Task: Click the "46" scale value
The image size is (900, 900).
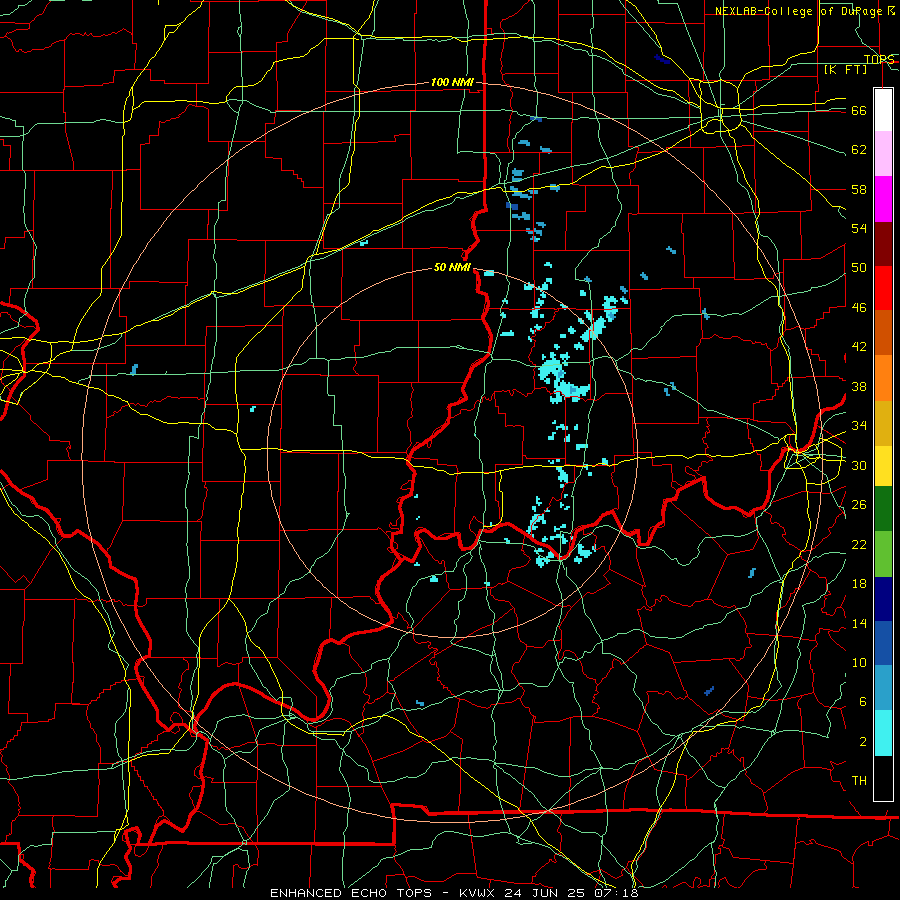Action: click(x=859, y=308)
